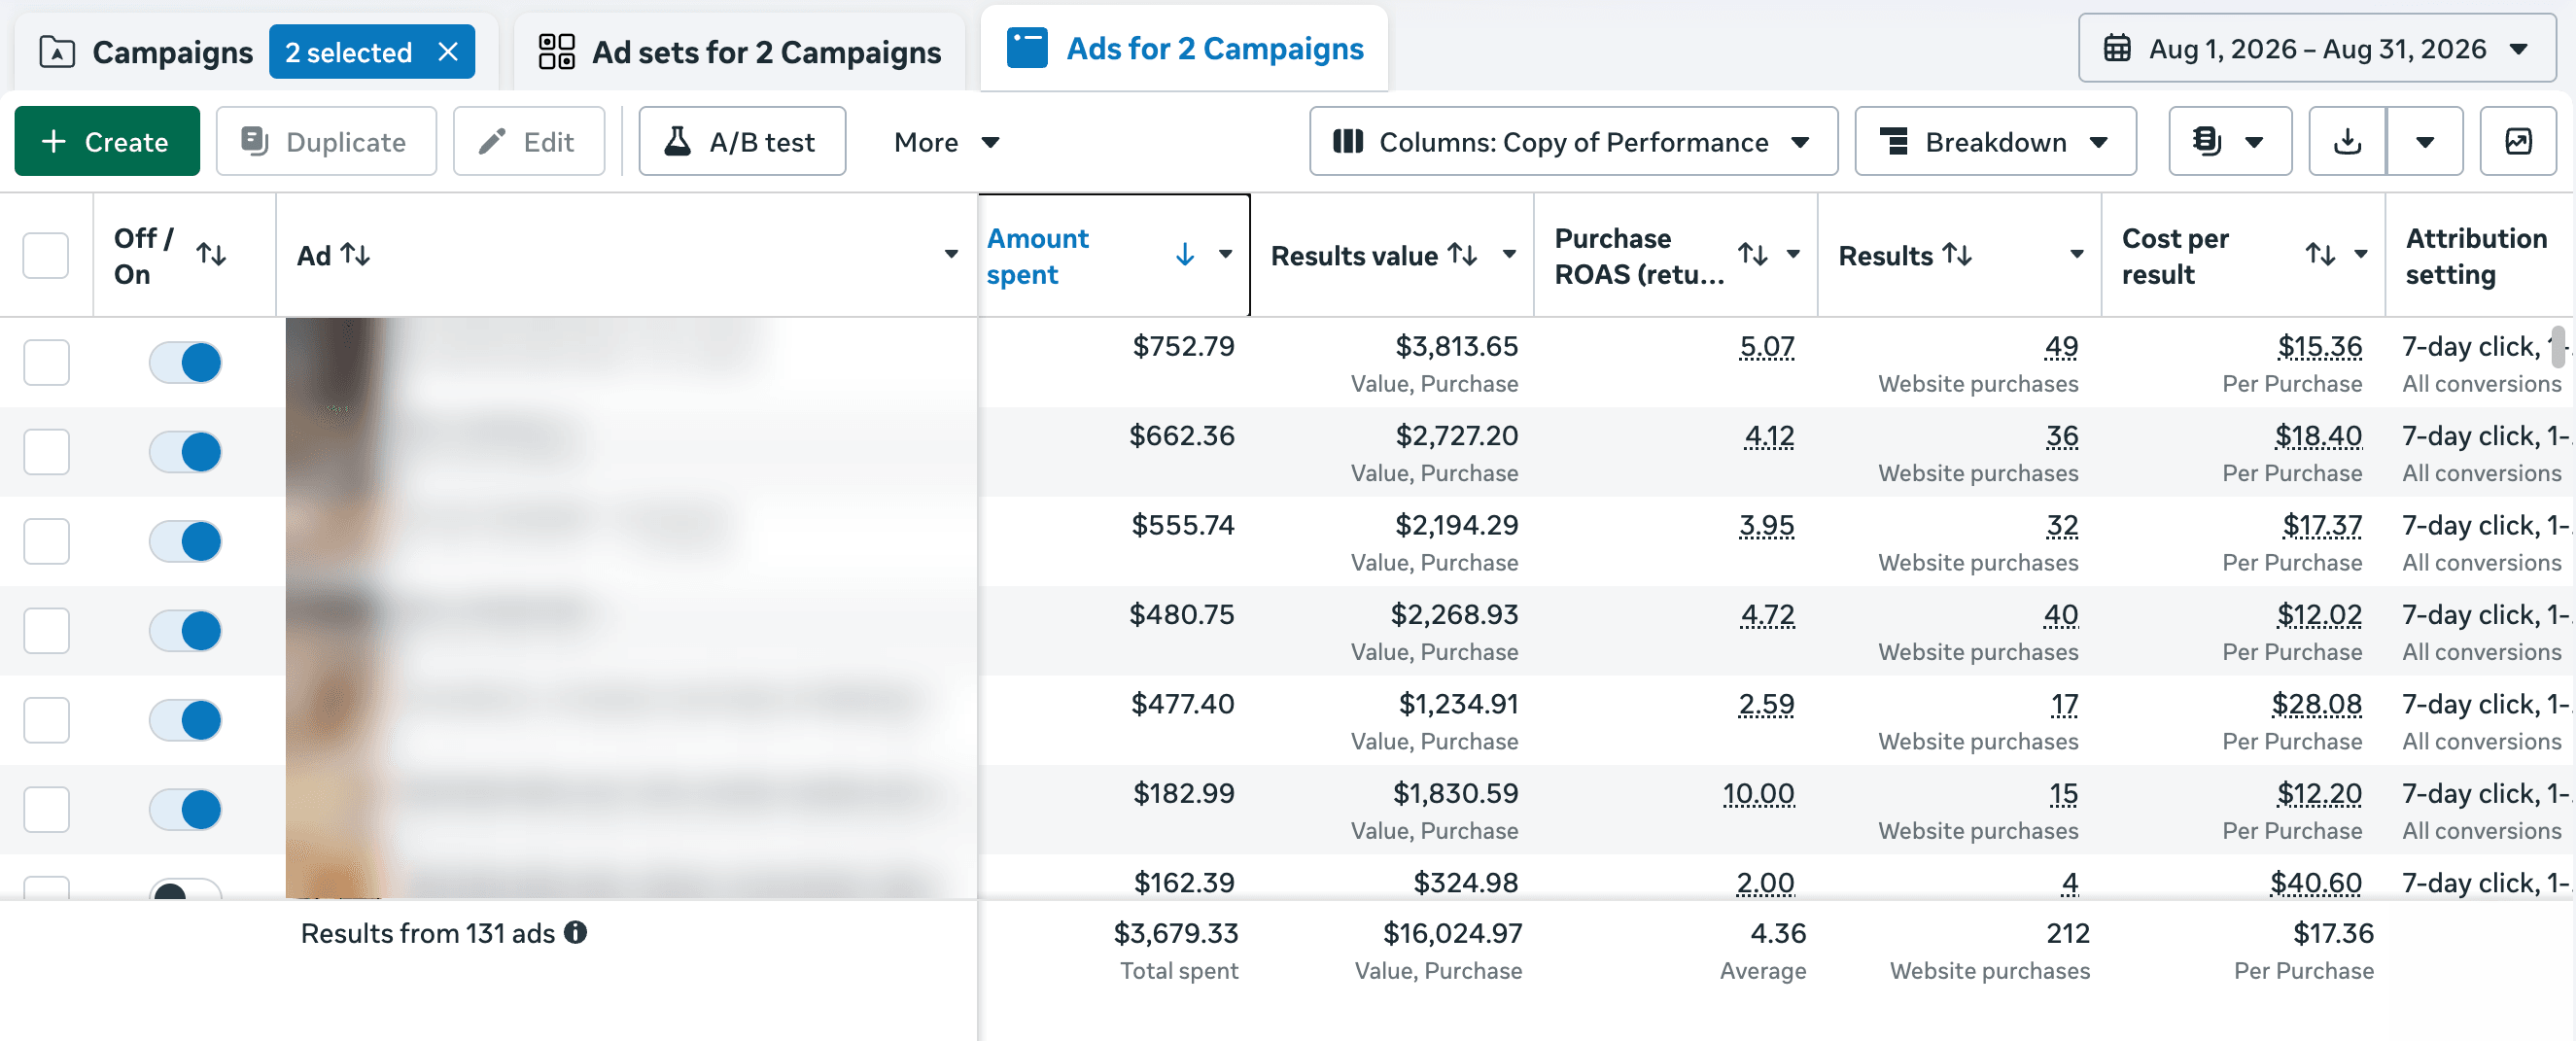Show info about Results from 131 ads
The height and width of the screenshot is (1041, 2576).
click(x=575, y=932)
